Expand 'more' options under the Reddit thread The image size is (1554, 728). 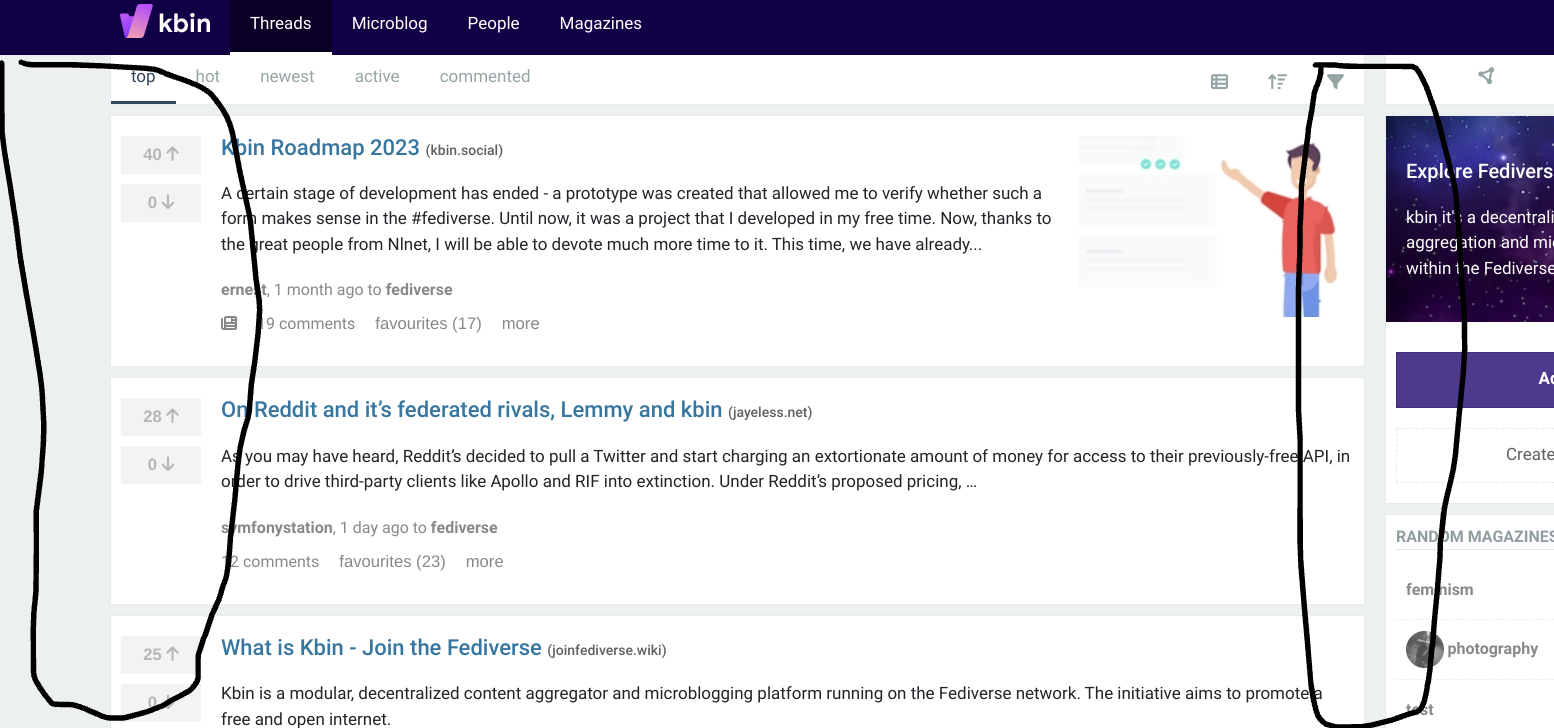tap(484, 561)
